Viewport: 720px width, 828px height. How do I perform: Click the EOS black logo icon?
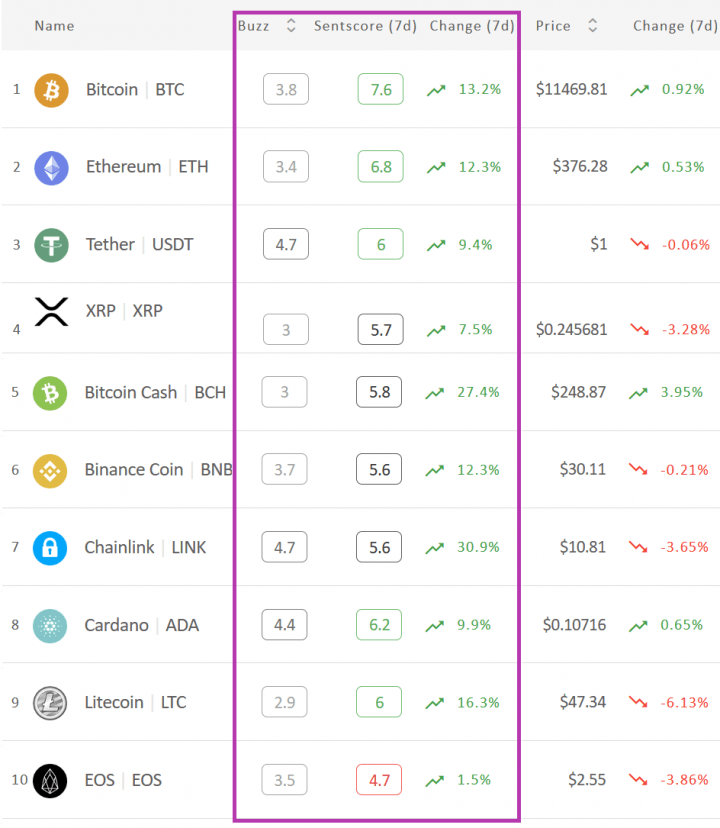pos(50,781)
